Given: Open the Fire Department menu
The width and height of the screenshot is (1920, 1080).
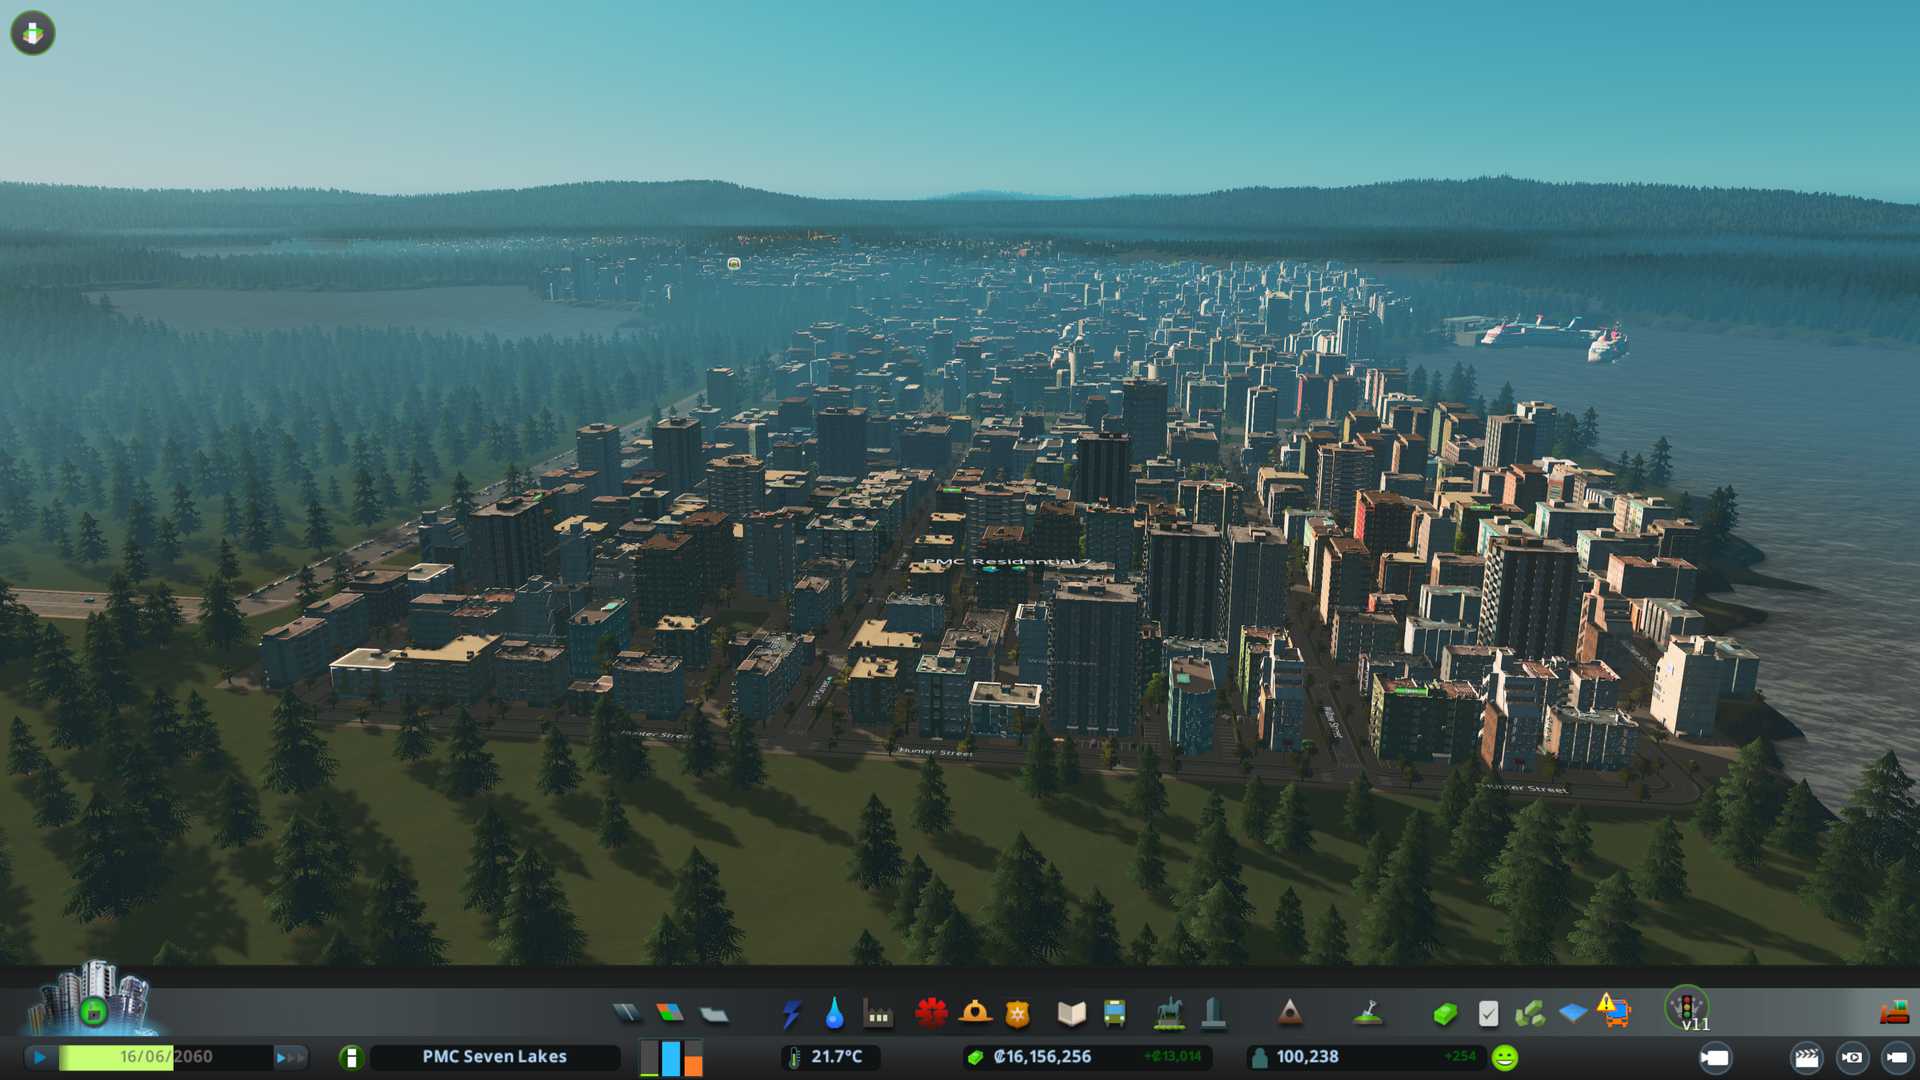Looking at the screenshot, I should pos(975,1014).
